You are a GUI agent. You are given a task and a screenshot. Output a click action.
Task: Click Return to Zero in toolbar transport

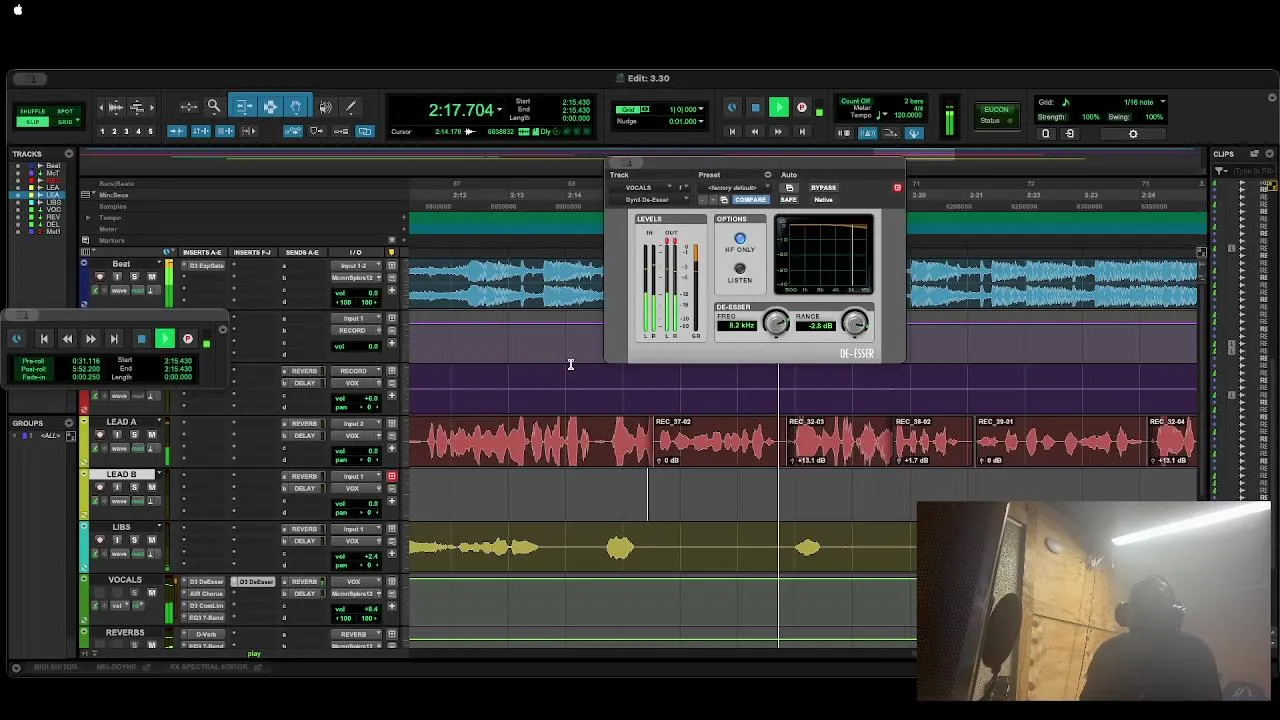click(732, 131)
